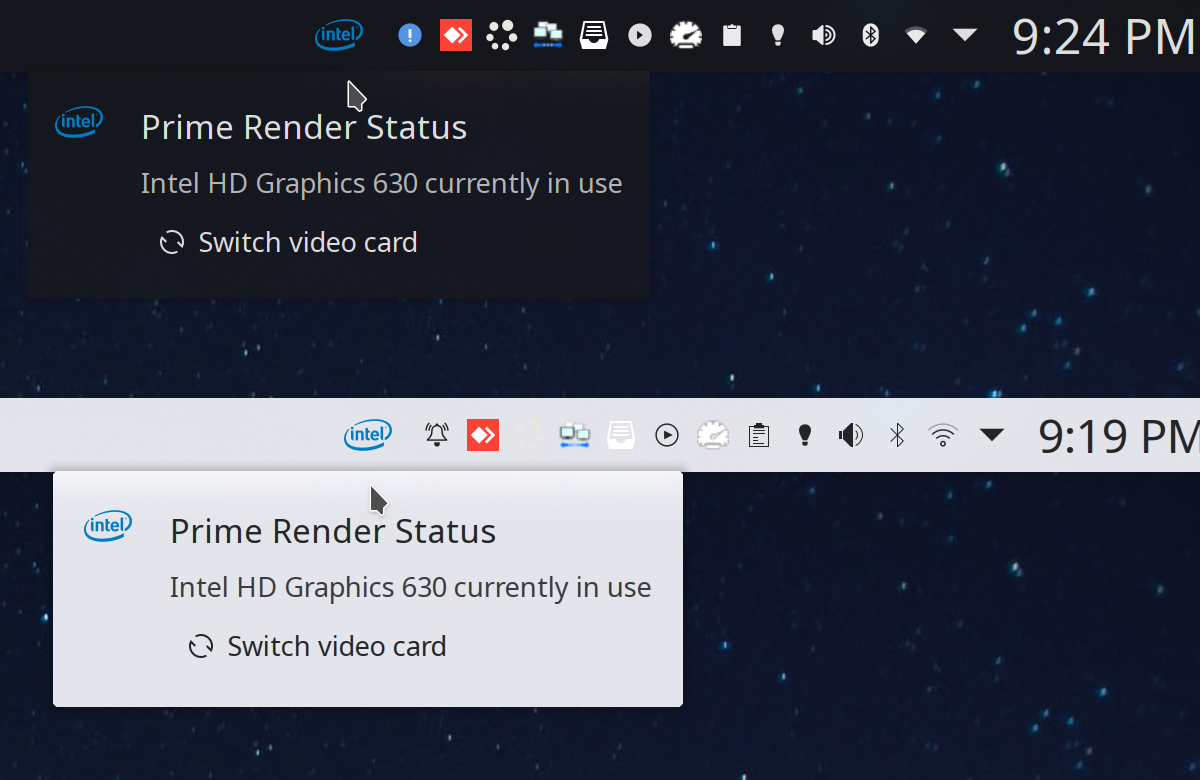Screen dimensions: 1200x780
Task: Click Intel logo inside dark popup
Action: tap(79, 122)
